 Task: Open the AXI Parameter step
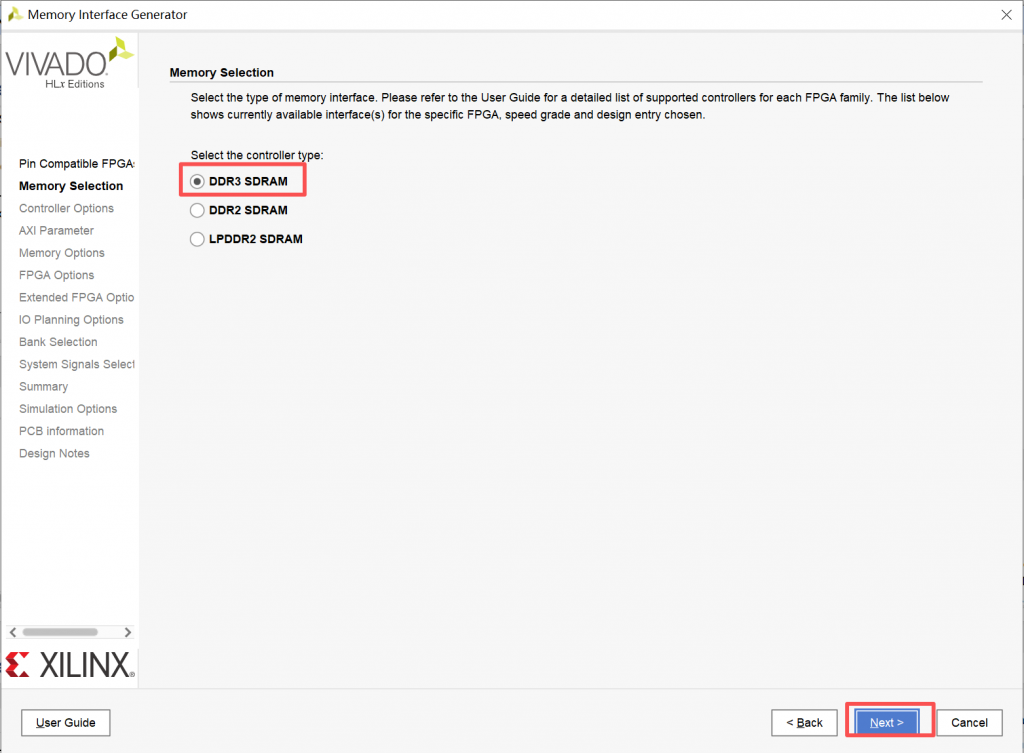pyautogui.click(x=56, y=231)
